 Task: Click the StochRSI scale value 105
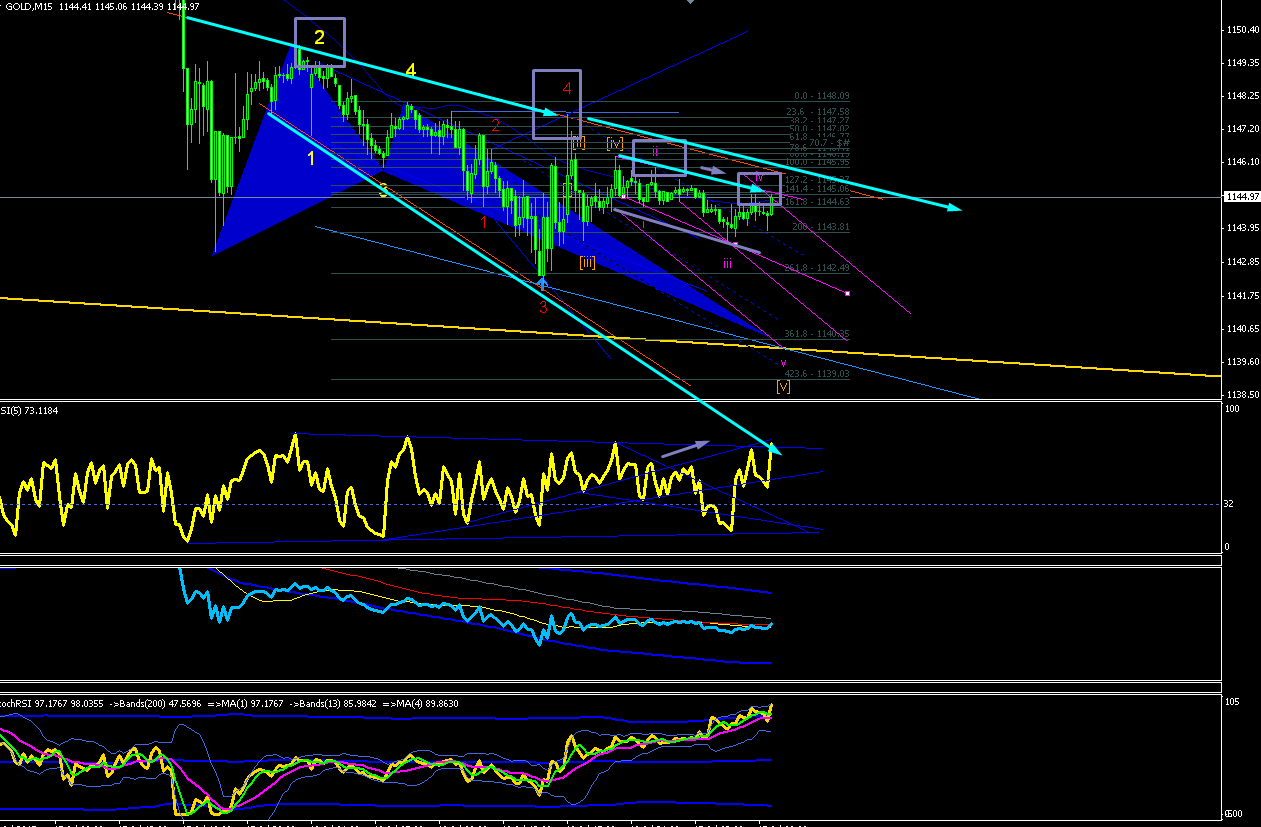point(1232,703)
